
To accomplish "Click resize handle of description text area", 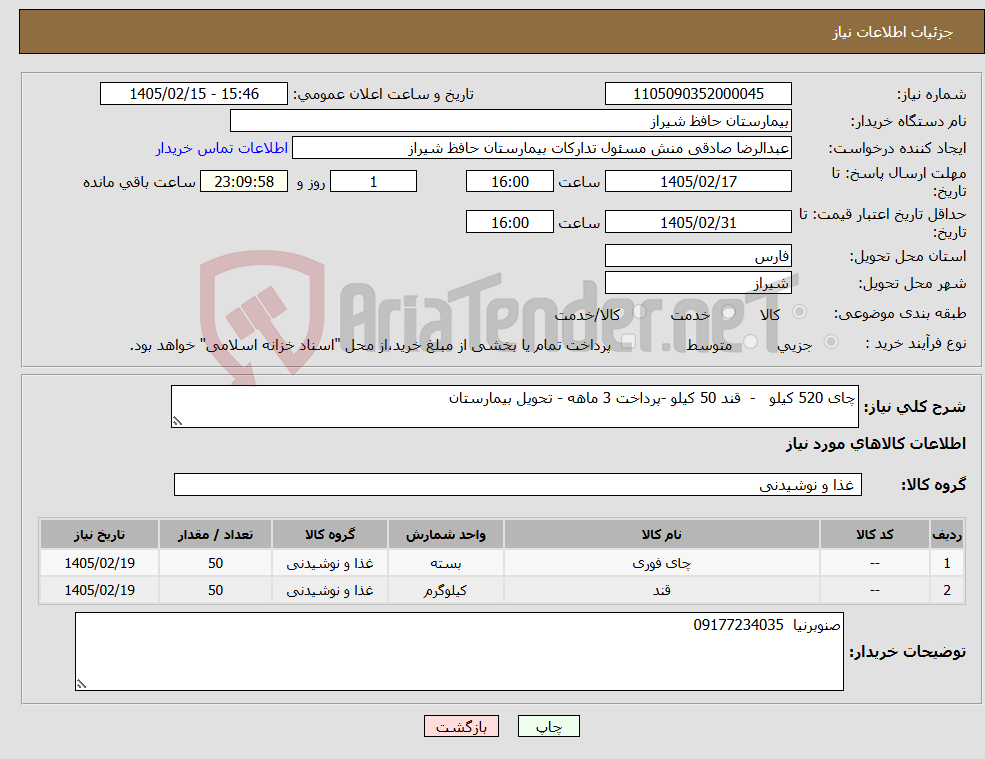I will pos(177,422).
